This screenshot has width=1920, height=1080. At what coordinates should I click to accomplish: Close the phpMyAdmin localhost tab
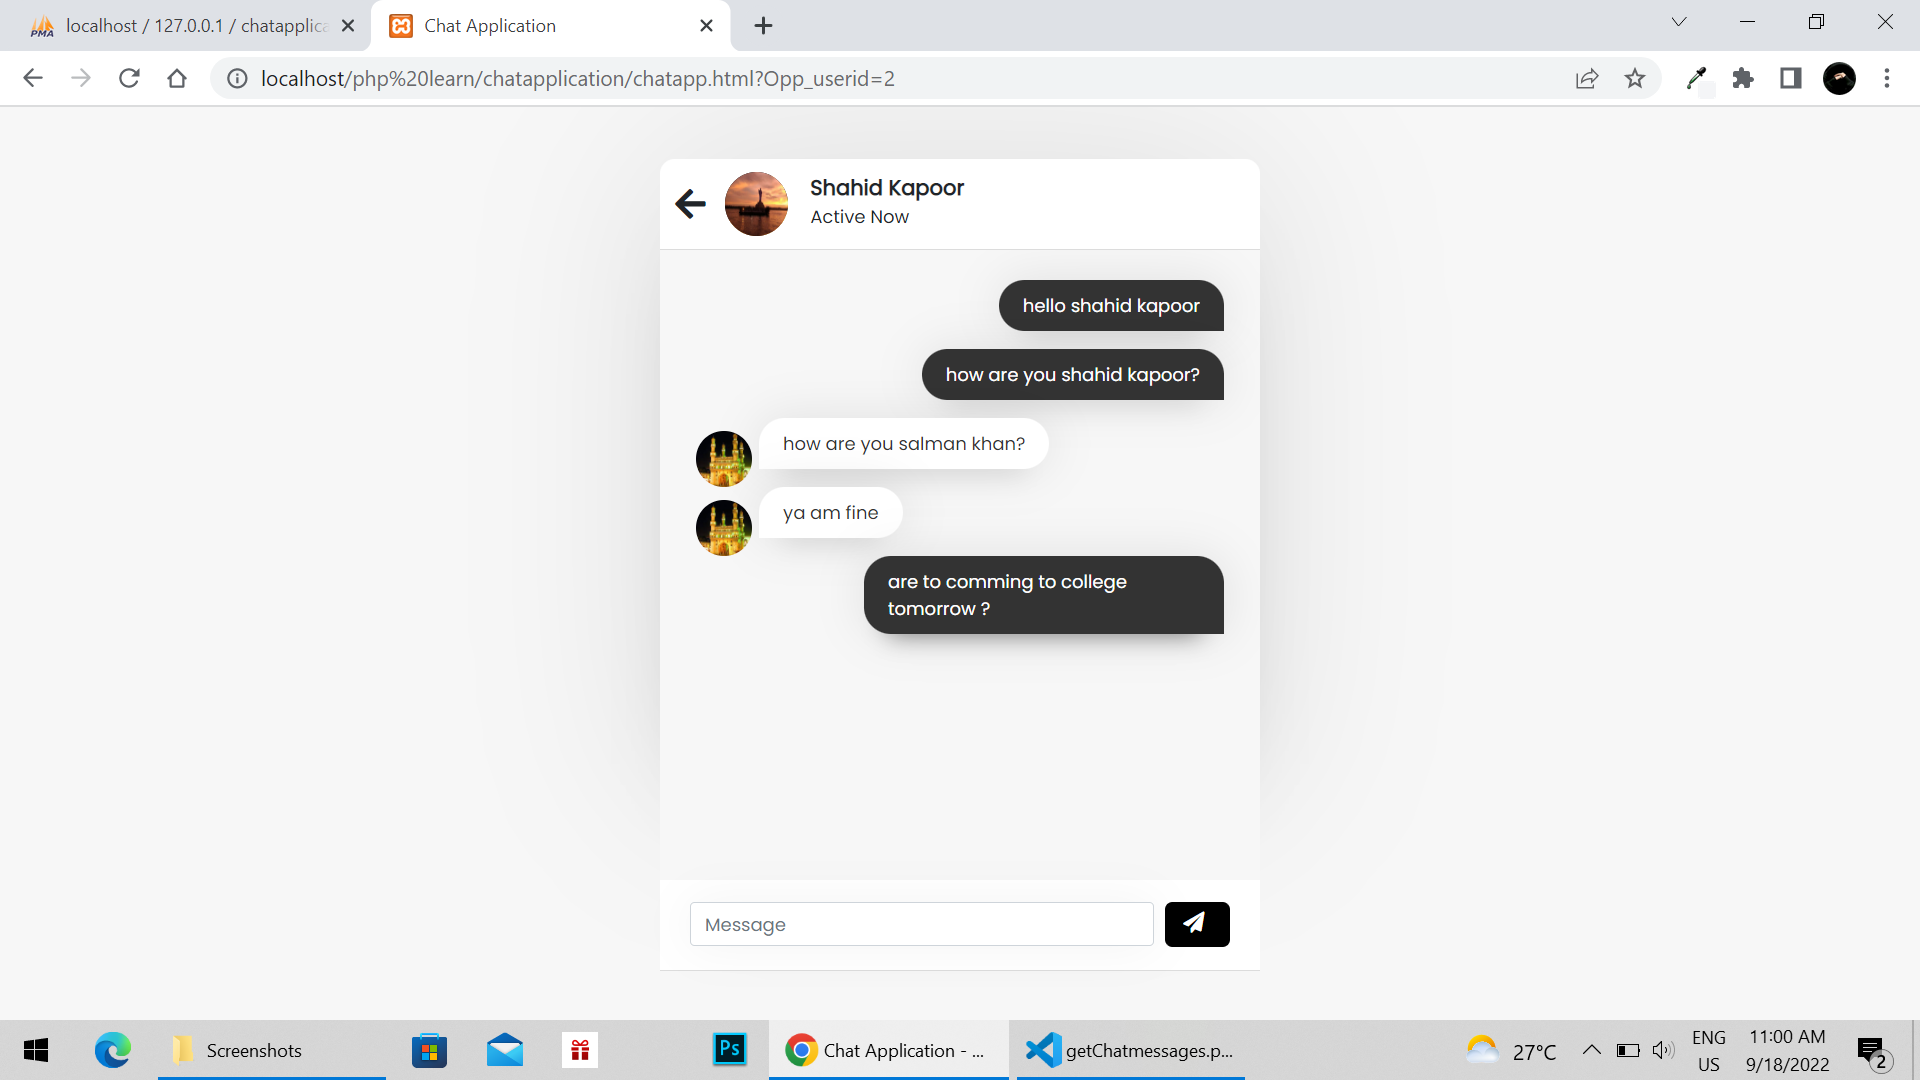pos(348,26)
